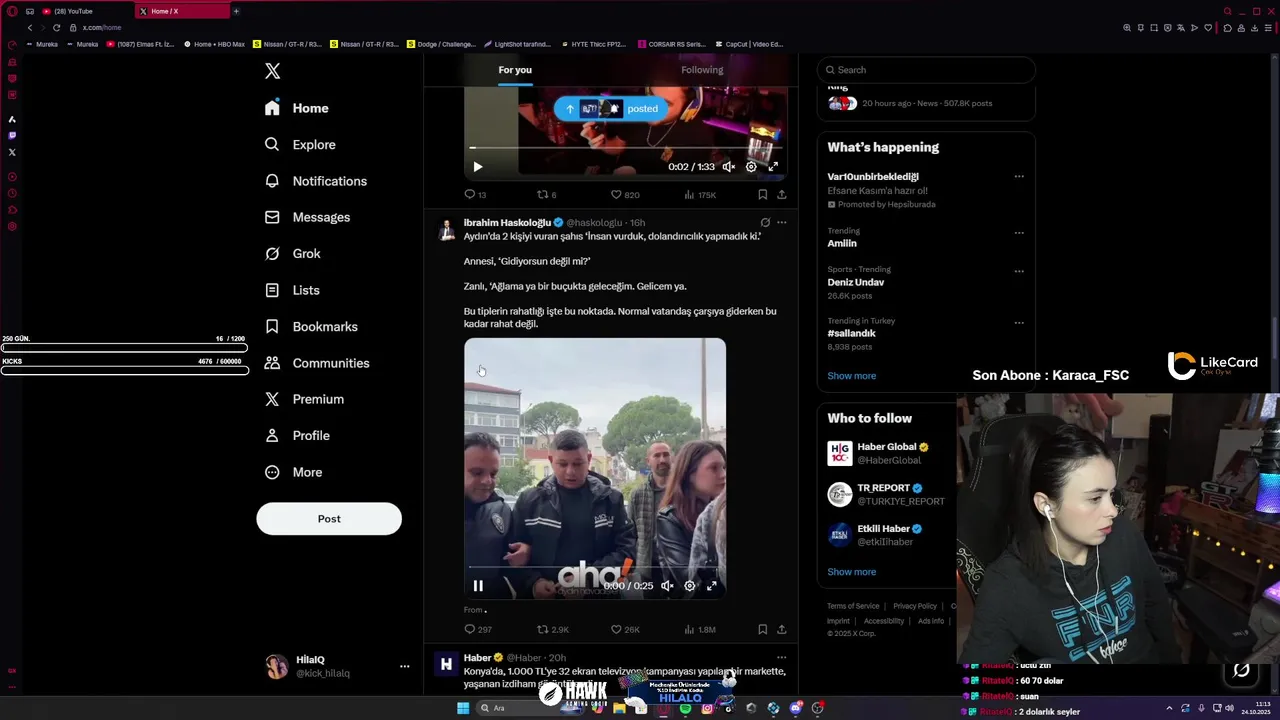Open Notifications in the sidebar

316,181
